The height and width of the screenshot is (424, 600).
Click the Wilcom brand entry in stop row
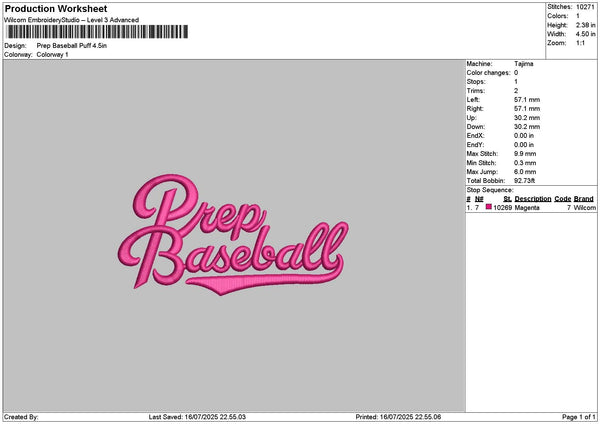584,208
